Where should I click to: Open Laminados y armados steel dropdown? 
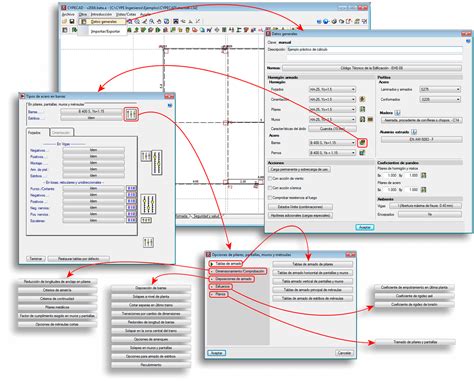[x=440, y=89]
